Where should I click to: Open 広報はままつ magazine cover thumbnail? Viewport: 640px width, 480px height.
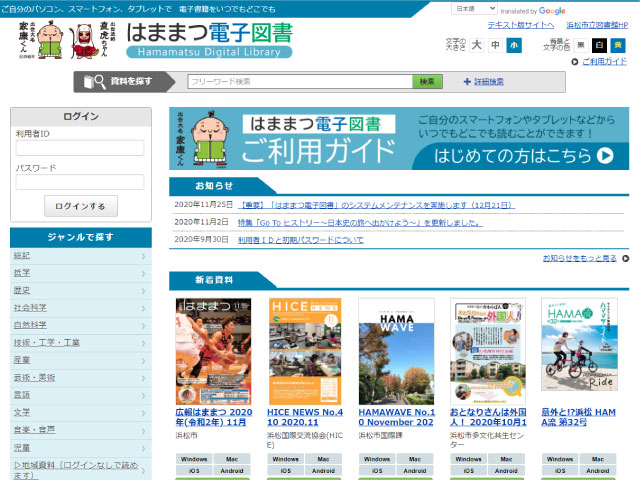pos(213,351)
